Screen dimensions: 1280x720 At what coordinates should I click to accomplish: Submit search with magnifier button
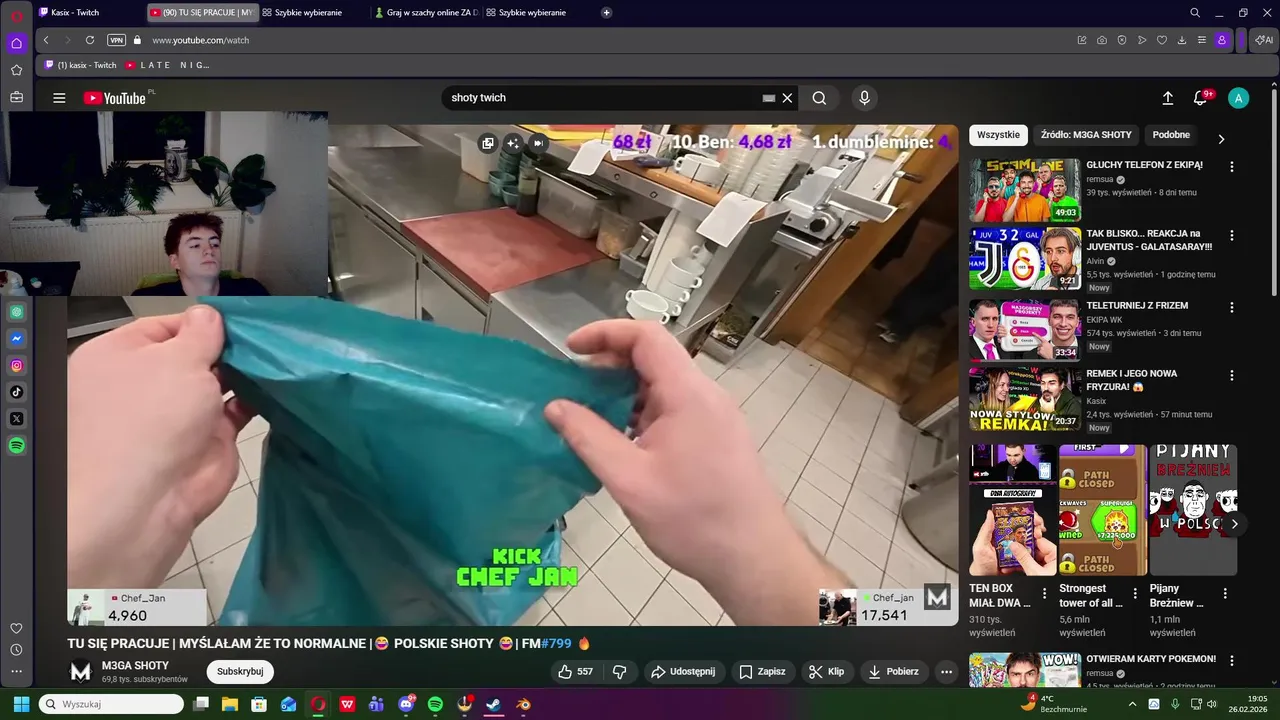coord(819,98)
